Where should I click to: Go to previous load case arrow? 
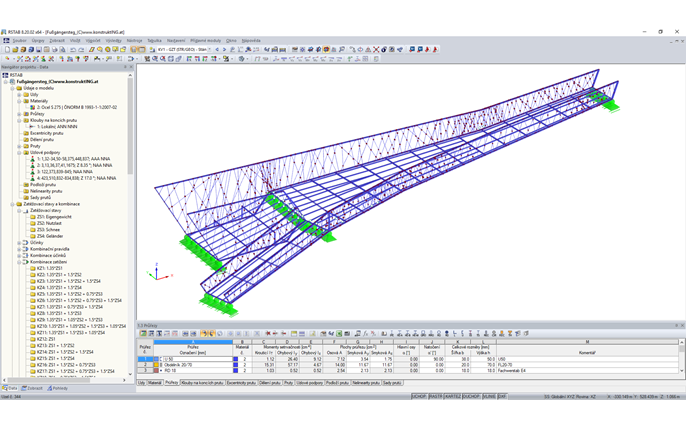click(217, 49)
